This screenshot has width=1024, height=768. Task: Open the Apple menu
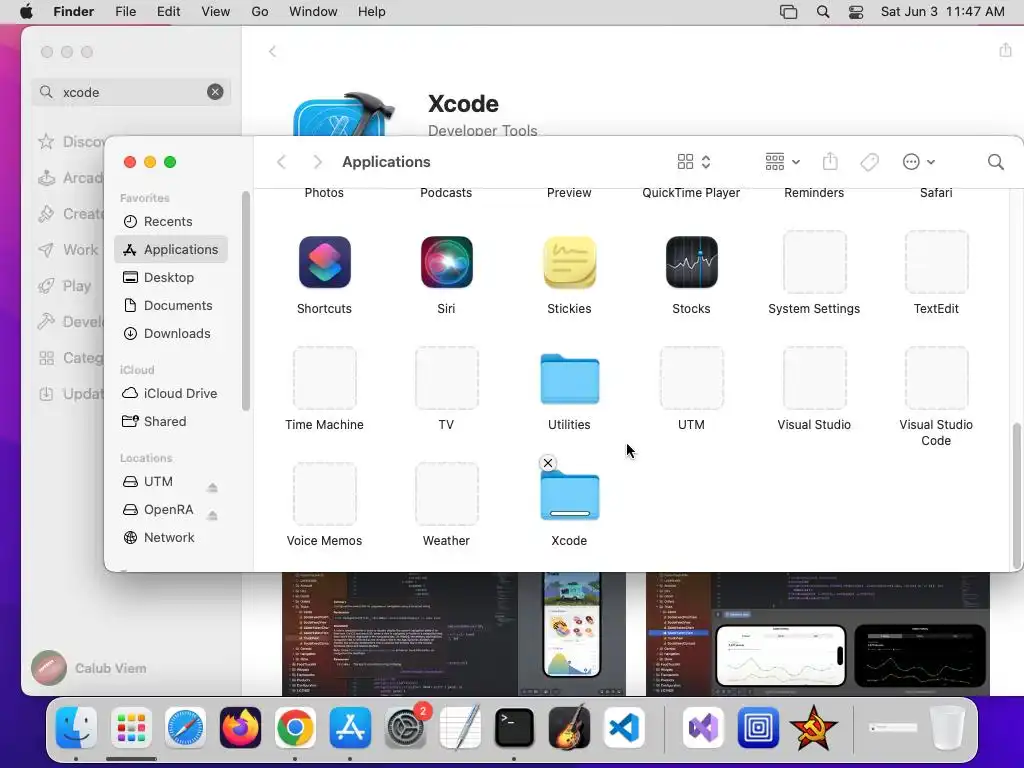(x=26, y=12)
